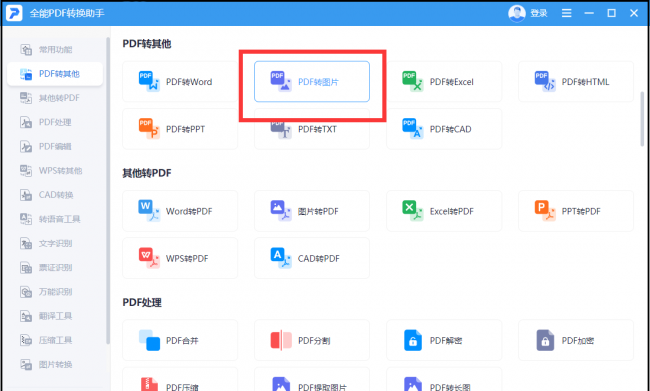
Task: Select the PDF转图片 conversion card
Action: coord(312,82)
